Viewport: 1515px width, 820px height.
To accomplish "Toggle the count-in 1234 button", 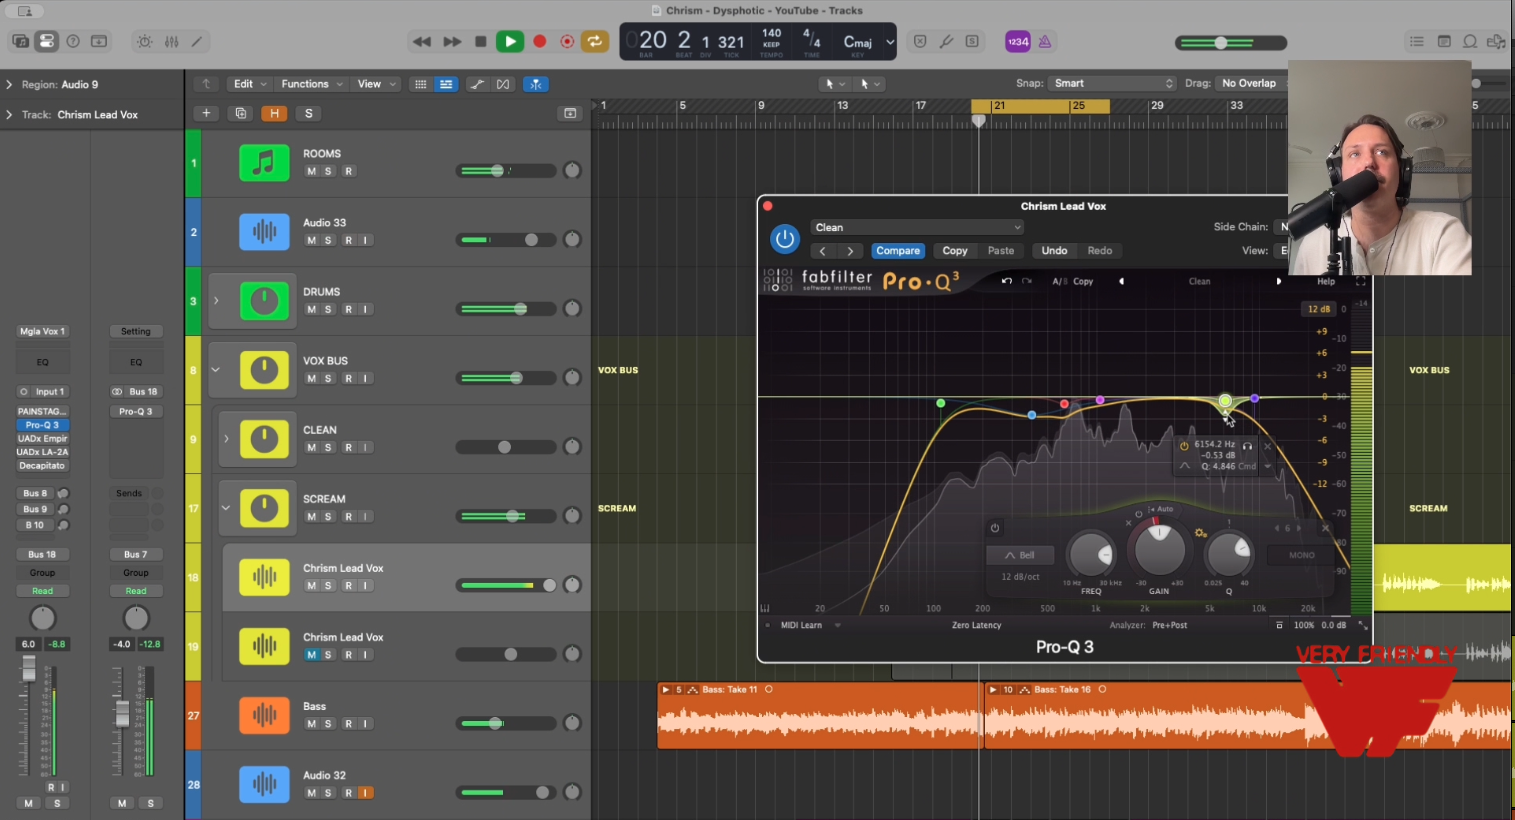I will click(x=1018, y=41).
